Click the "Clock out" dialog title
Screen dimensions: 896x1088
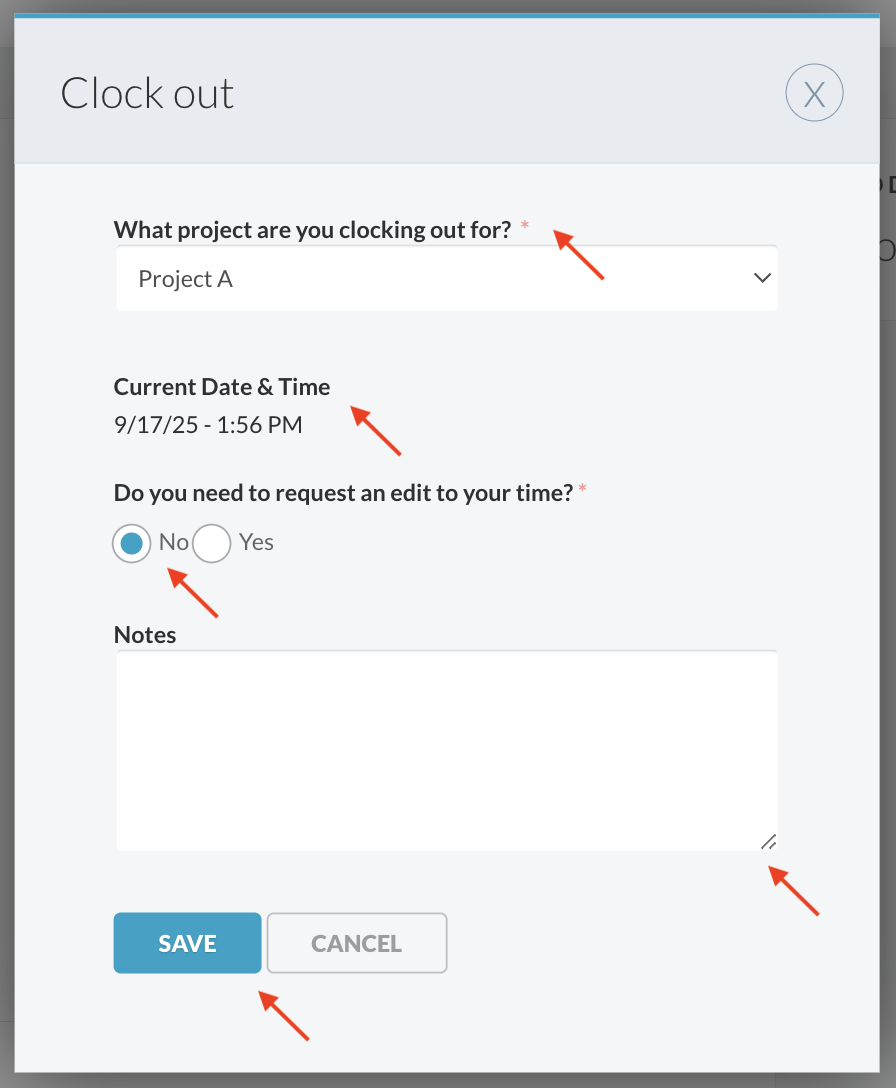coord(147,94)
